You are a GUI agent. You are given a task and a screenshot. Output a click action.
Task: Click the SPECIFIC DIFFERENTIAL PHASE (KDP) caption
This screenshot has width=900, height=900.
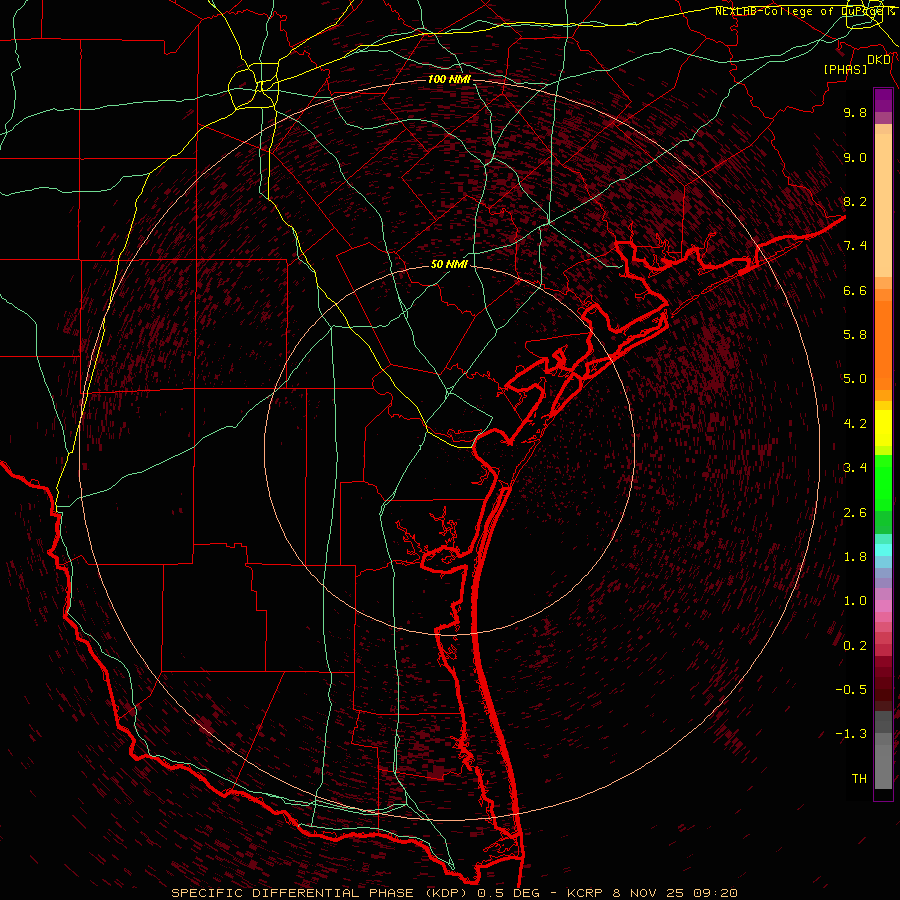click(317, 893)
